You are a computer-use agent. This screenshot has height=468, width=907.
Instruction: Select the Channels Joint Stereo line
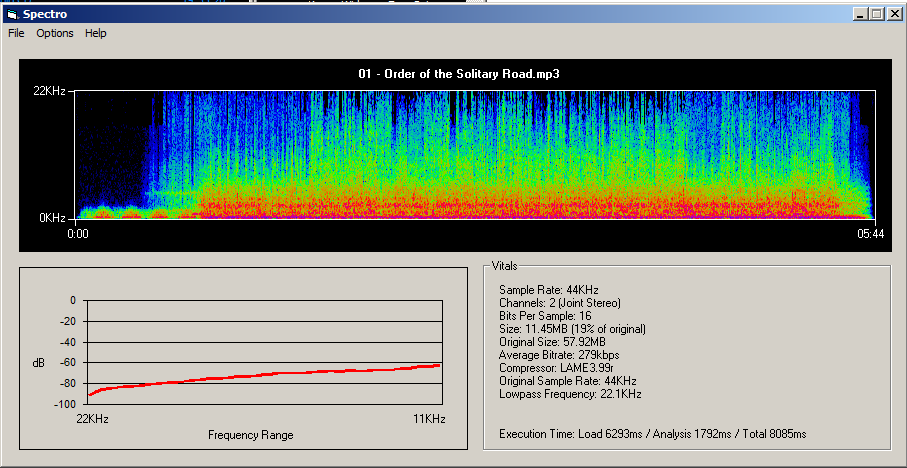click(560, 302)
